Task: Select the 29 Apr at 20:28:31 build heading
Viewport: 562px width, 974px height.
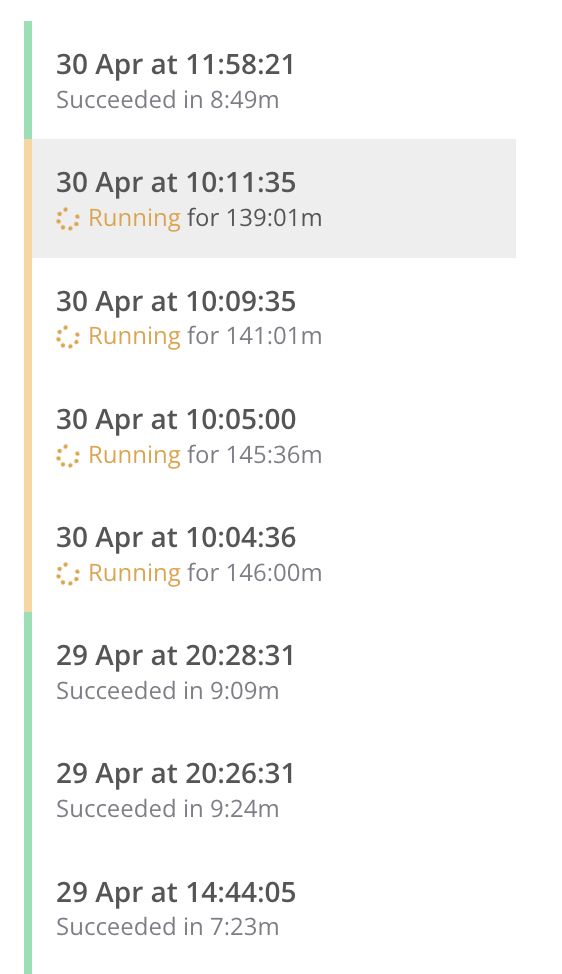Action: [x=176, y=655]
